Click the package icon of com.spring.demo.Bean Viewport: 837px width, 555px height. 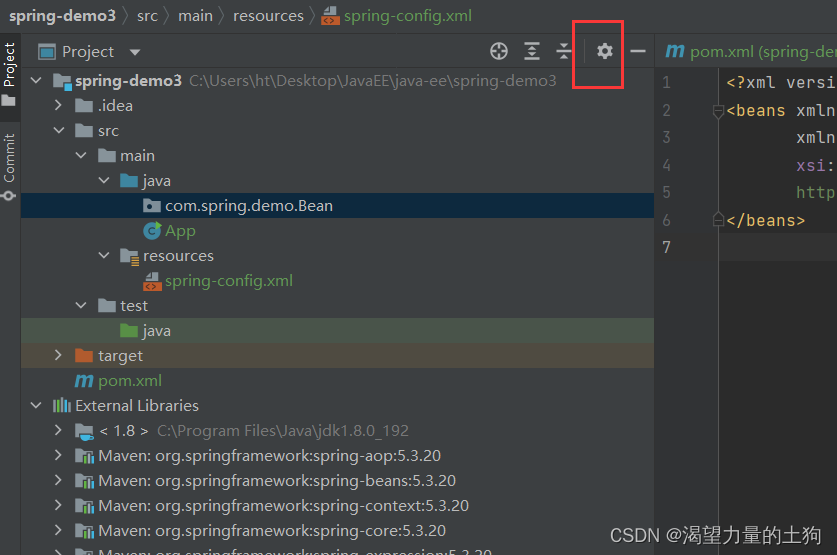tap(152, 205)
